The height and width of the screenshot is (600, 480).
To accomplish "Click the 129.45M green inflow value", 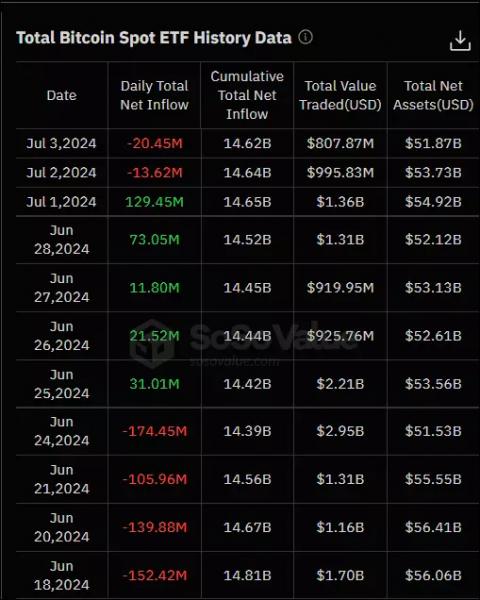I will pyautogui.click(x=154, y=202).
